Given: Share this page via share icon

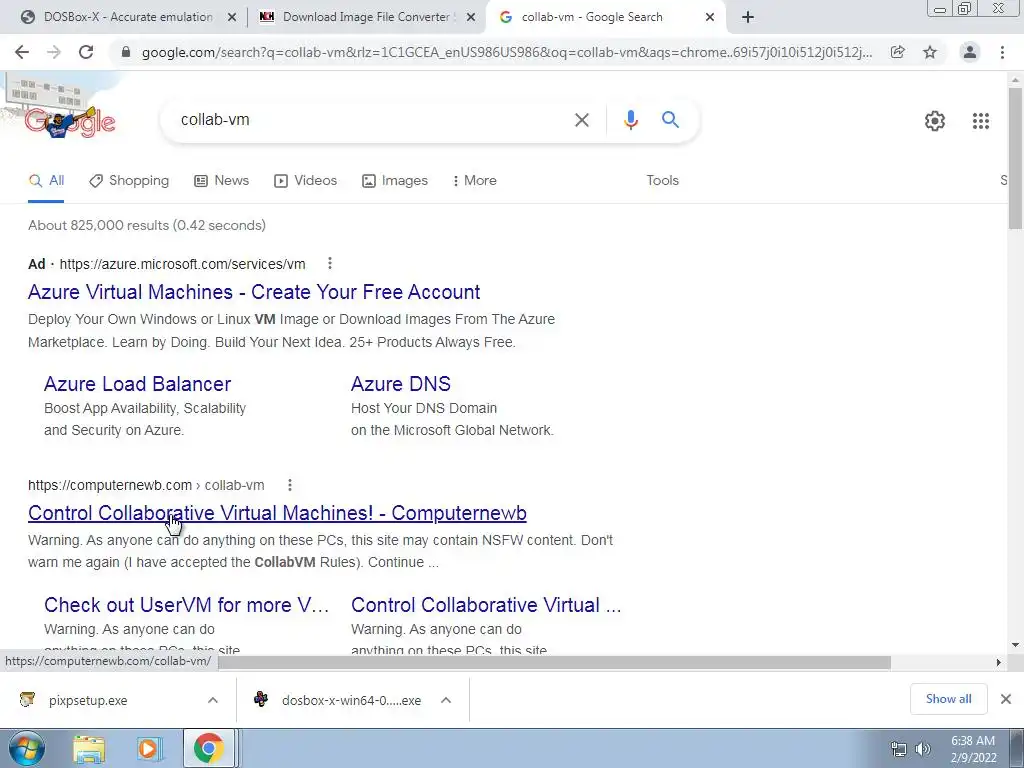Looking at the screenshot, I should pyautogui.click(x=897, y=52).
